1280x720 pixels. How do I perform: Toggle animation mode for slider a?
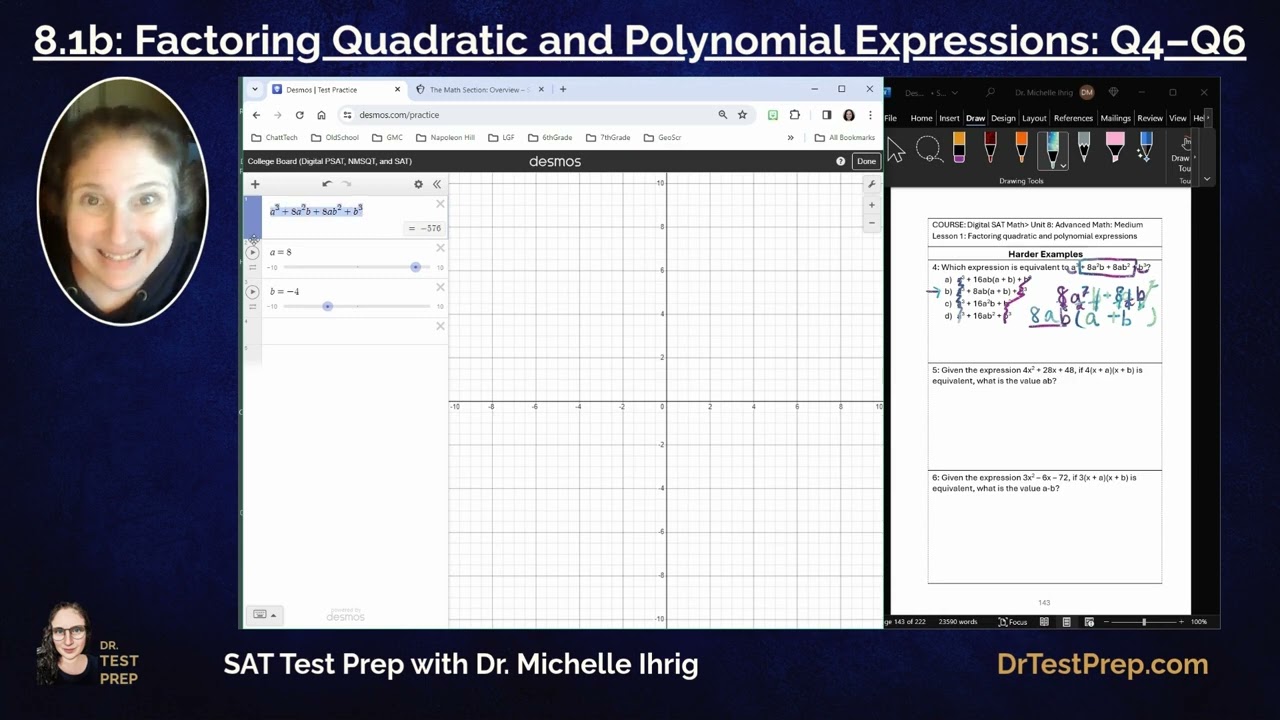pyautogui.click(x=252, y=267)
